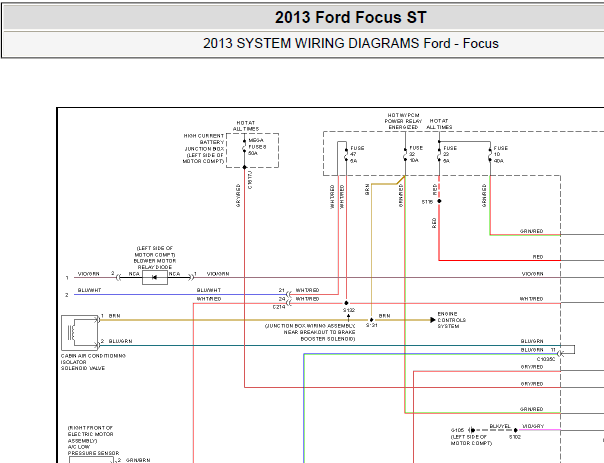604x463 pixels.
Task: Click the S122 splice label
Action: coord(349,310)
